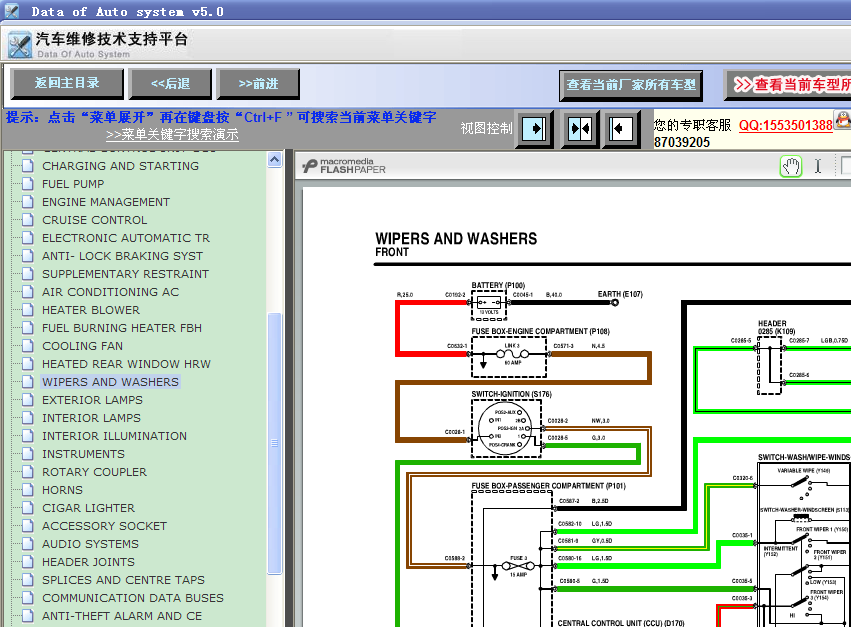Click the document icon beside HEADER JOINTS
851x627 pixels.
coord(28,561)
